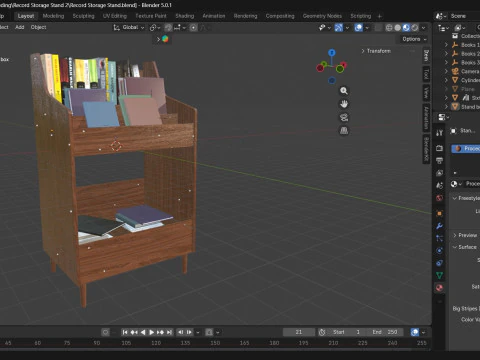The width and height of the screenshot is (480, 360).
Task: Open the Tool properties tab icon
Action: point(439,133)
